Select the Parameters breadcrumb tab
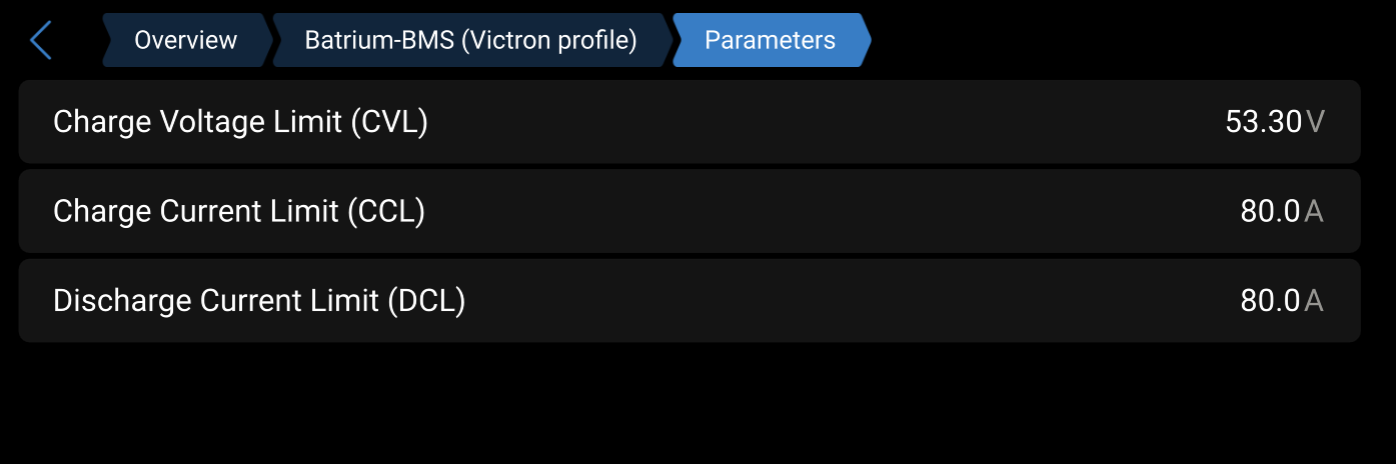Viewport: 1396px width, 464px height. tap(769, 40)
